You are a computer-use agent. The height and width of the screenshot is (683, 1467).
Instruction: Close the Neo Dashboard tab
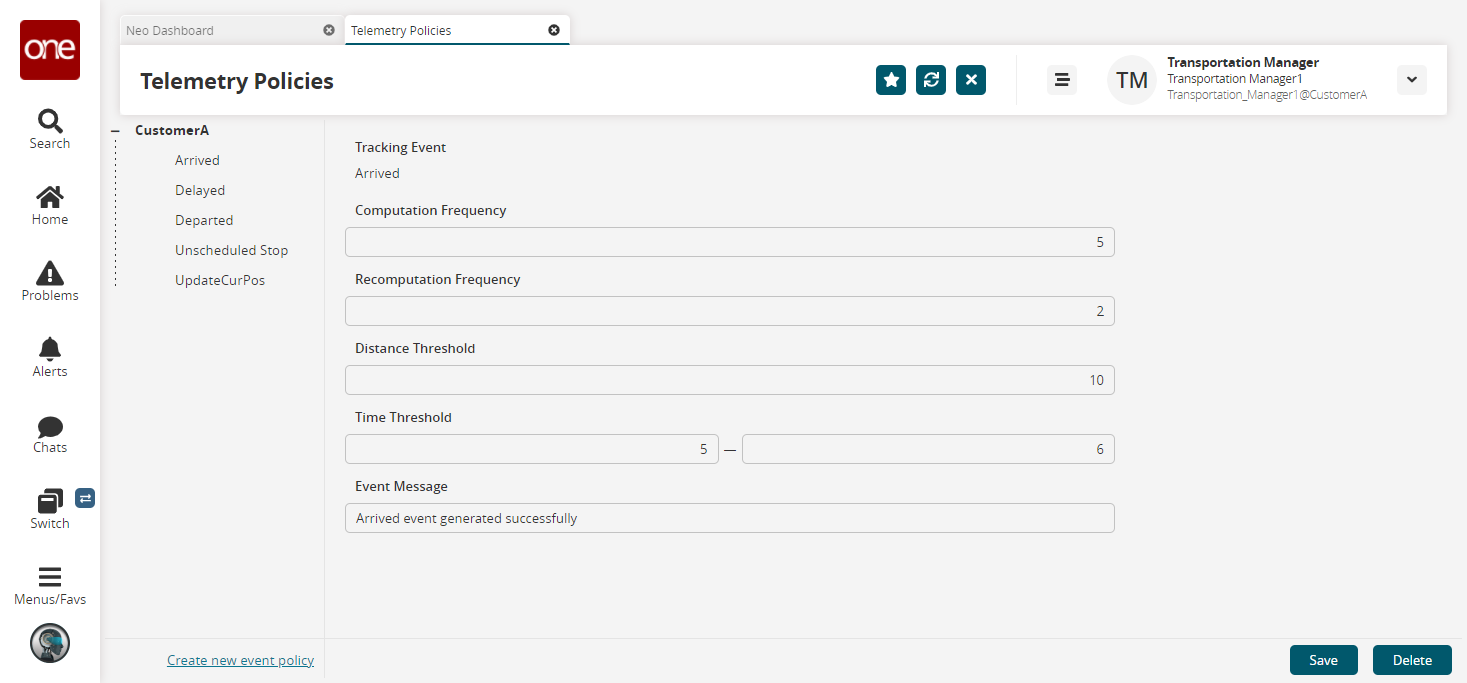pos(329,30)
